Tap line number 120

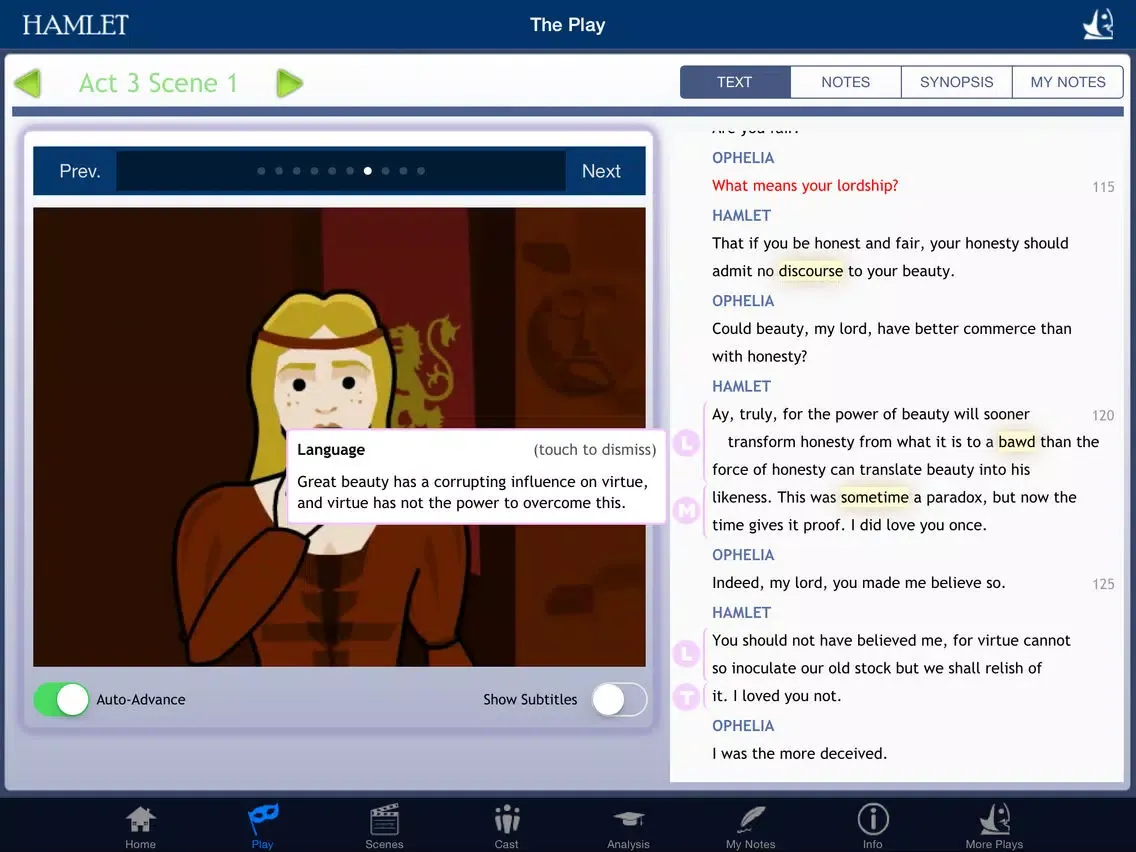pos(1103,415)
